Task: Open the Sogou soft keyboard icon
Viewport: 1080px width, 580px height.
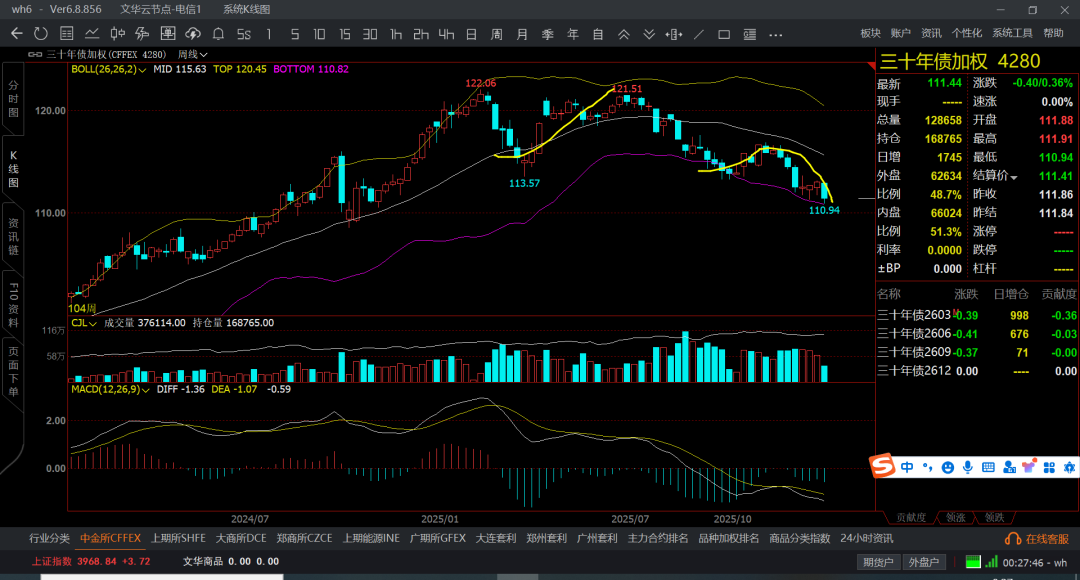Action: 988,467
